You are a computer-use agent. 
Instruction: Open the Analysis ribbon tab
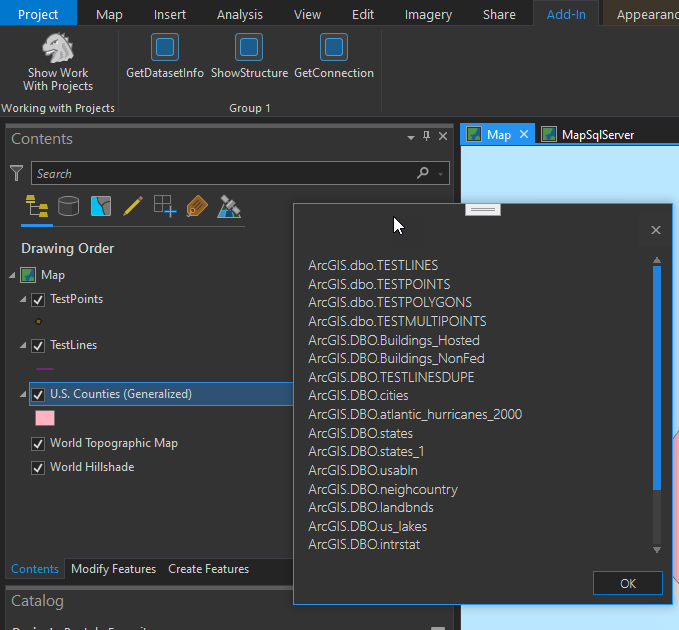[x=239, y=14]
